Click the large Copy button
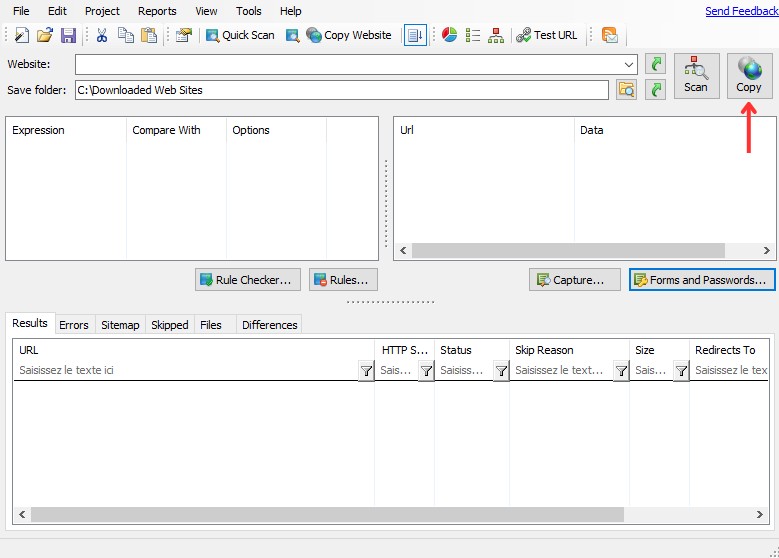The image size is (779, 558). click(x=749, y=76)
